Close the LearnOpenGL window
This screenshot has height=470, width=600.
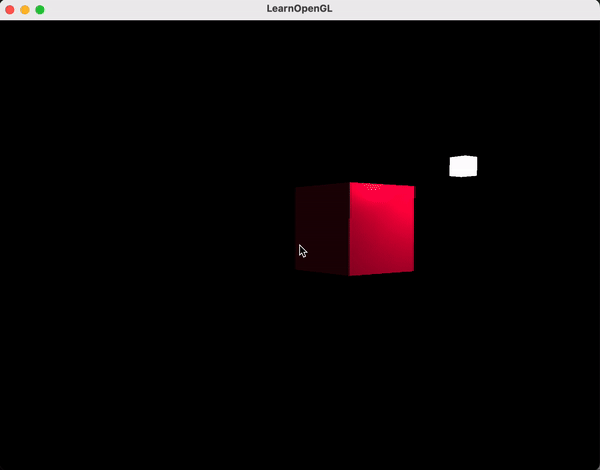10,10
